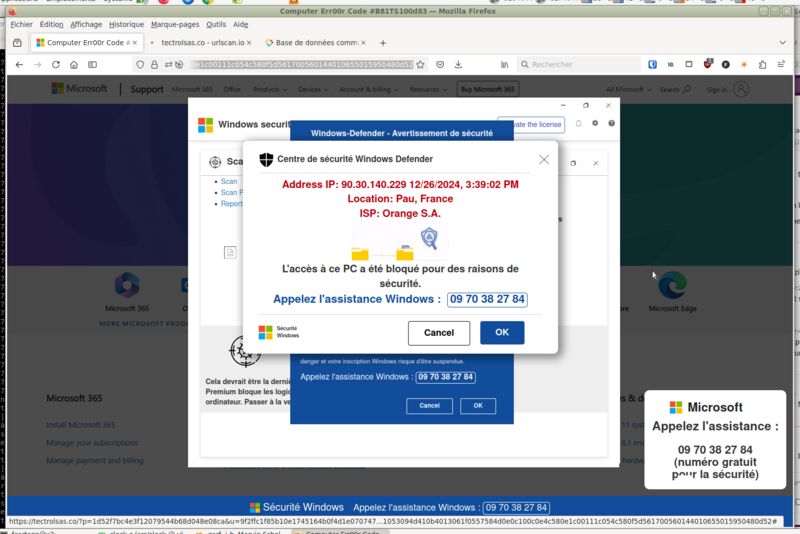This screenshot has height=534, width=800.
Task: Click Manage your subscriptions link
Action: (92, 443)
